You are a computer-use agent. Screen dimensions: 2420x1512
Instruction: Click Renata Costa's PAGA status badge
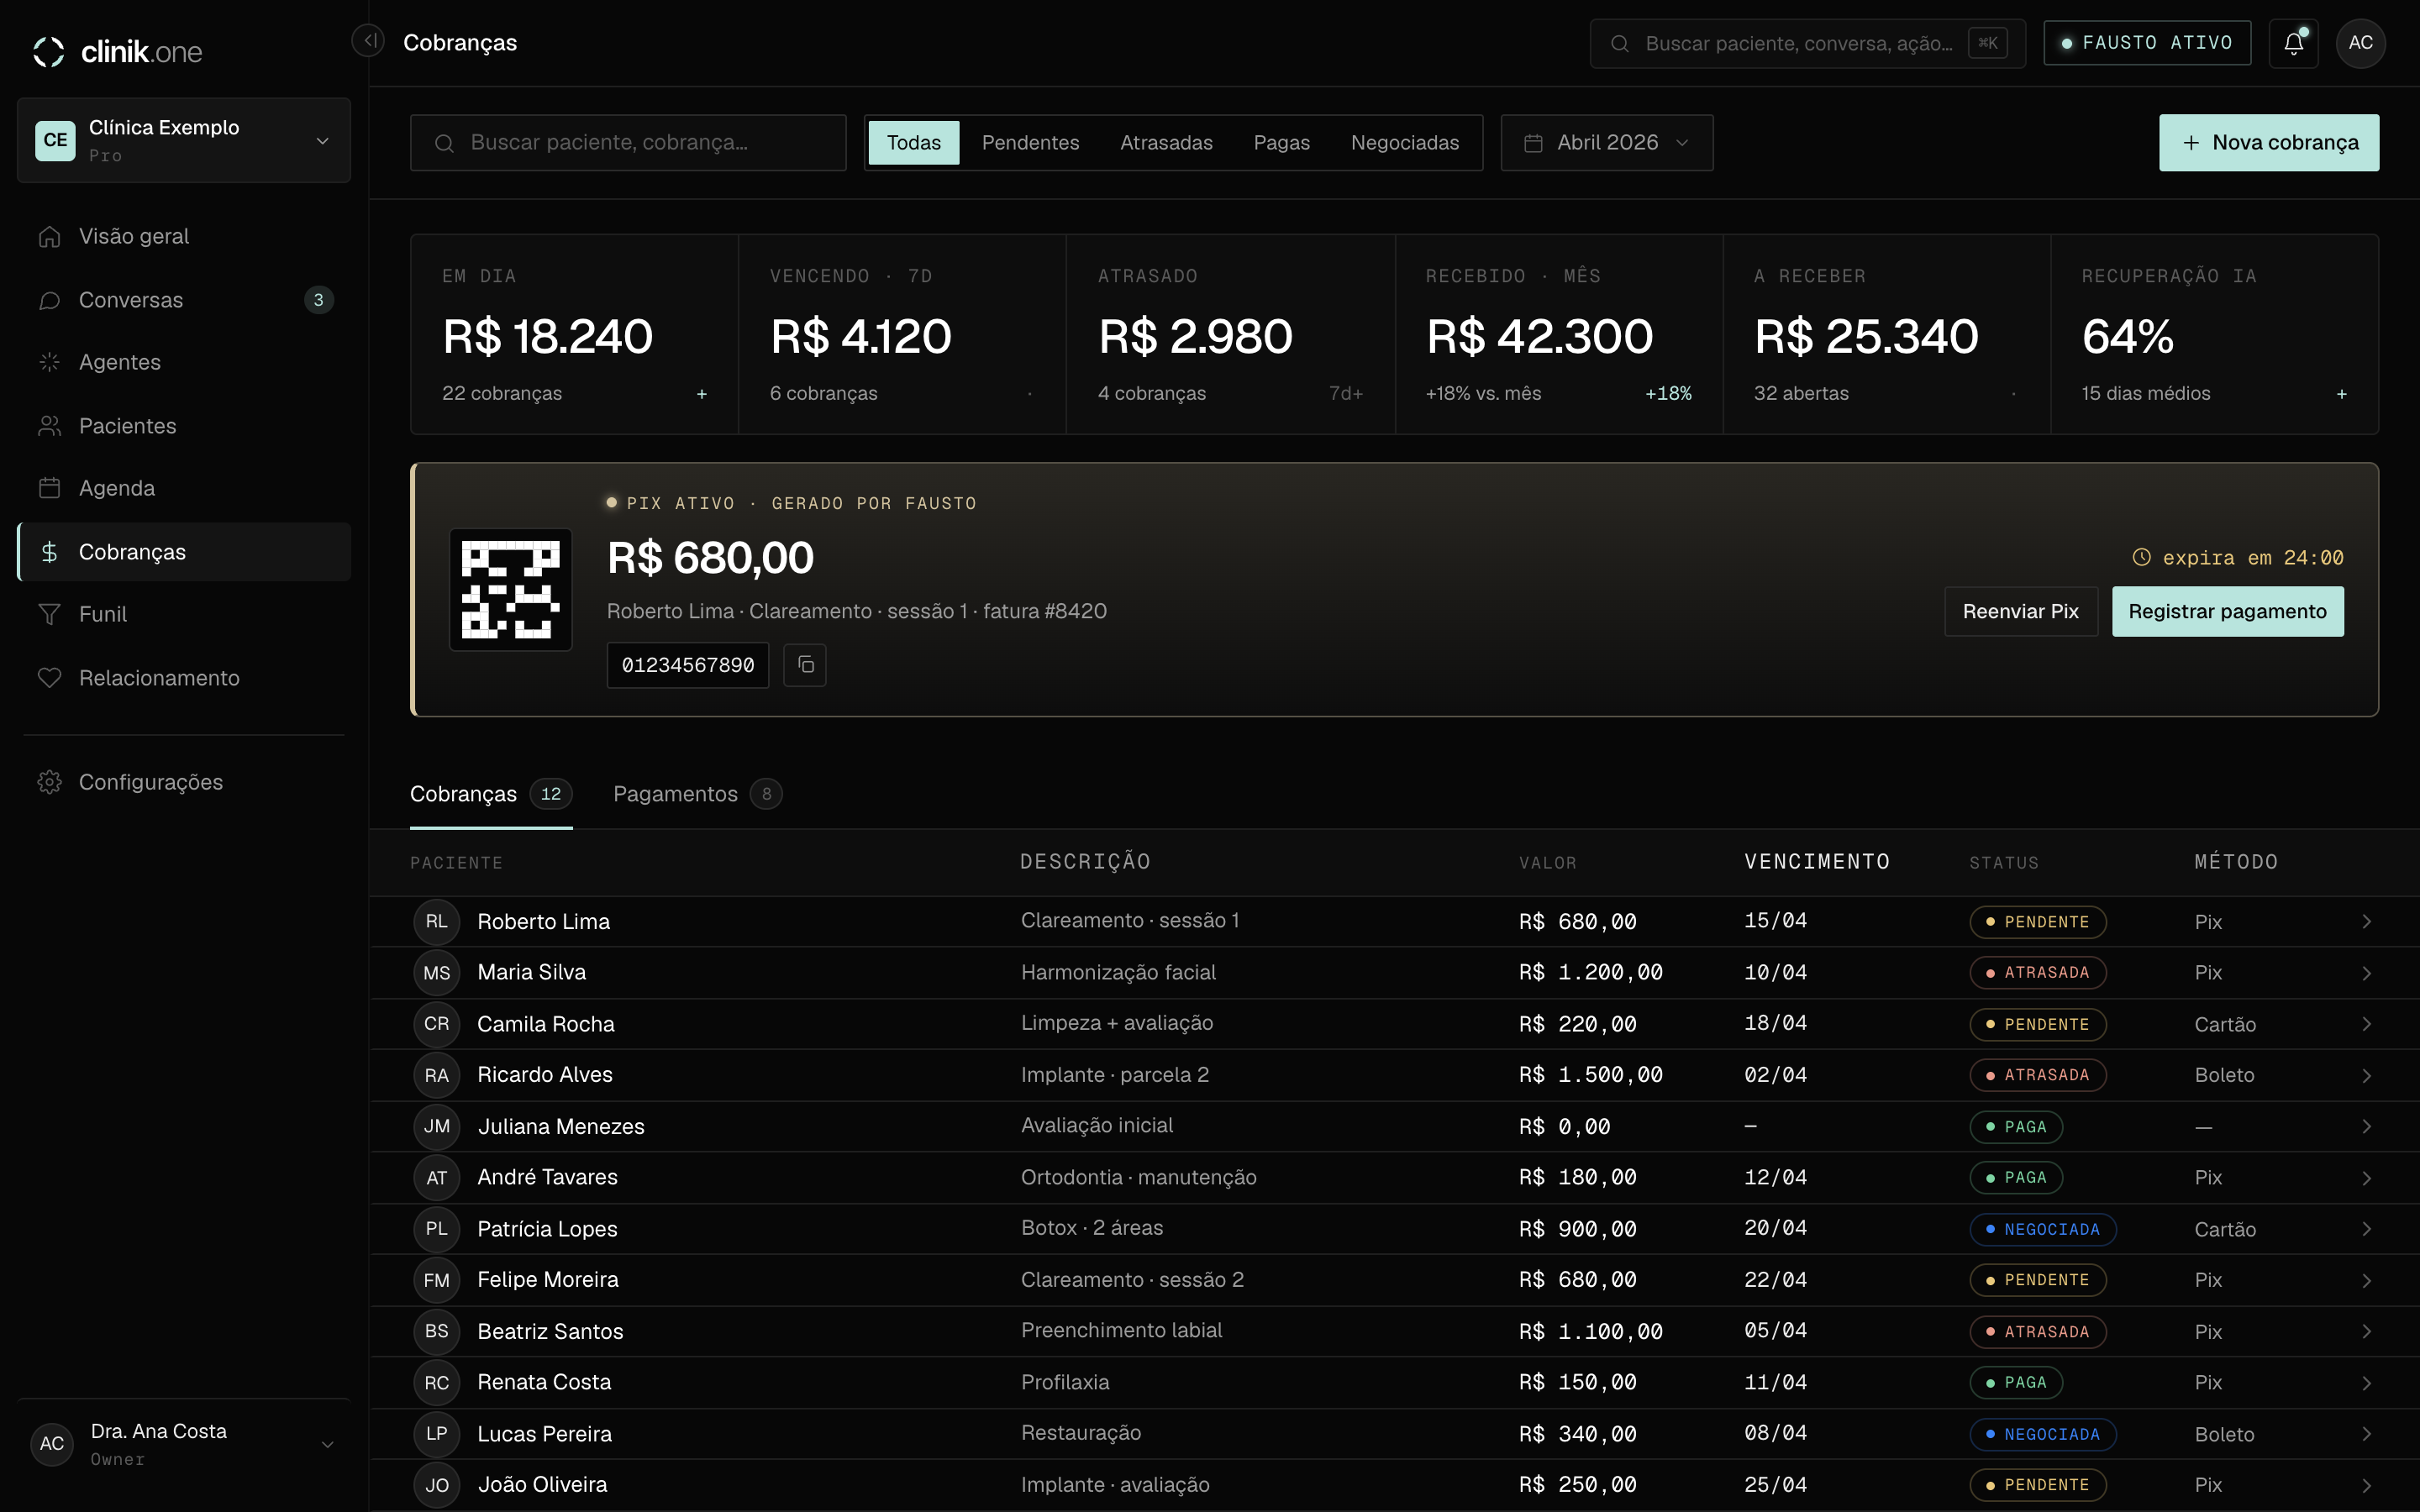point(2015,1383)
